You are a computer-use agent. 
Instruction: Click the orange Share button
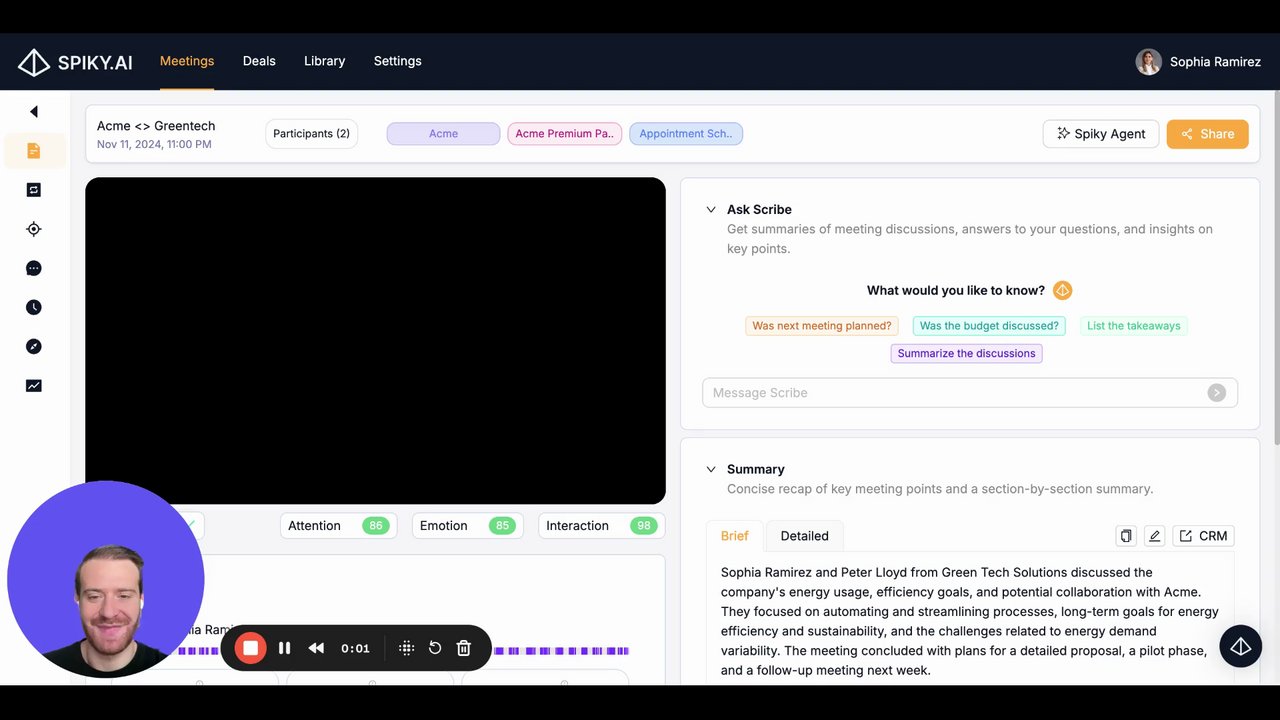pyautogui.click(x=1207, y=134)
